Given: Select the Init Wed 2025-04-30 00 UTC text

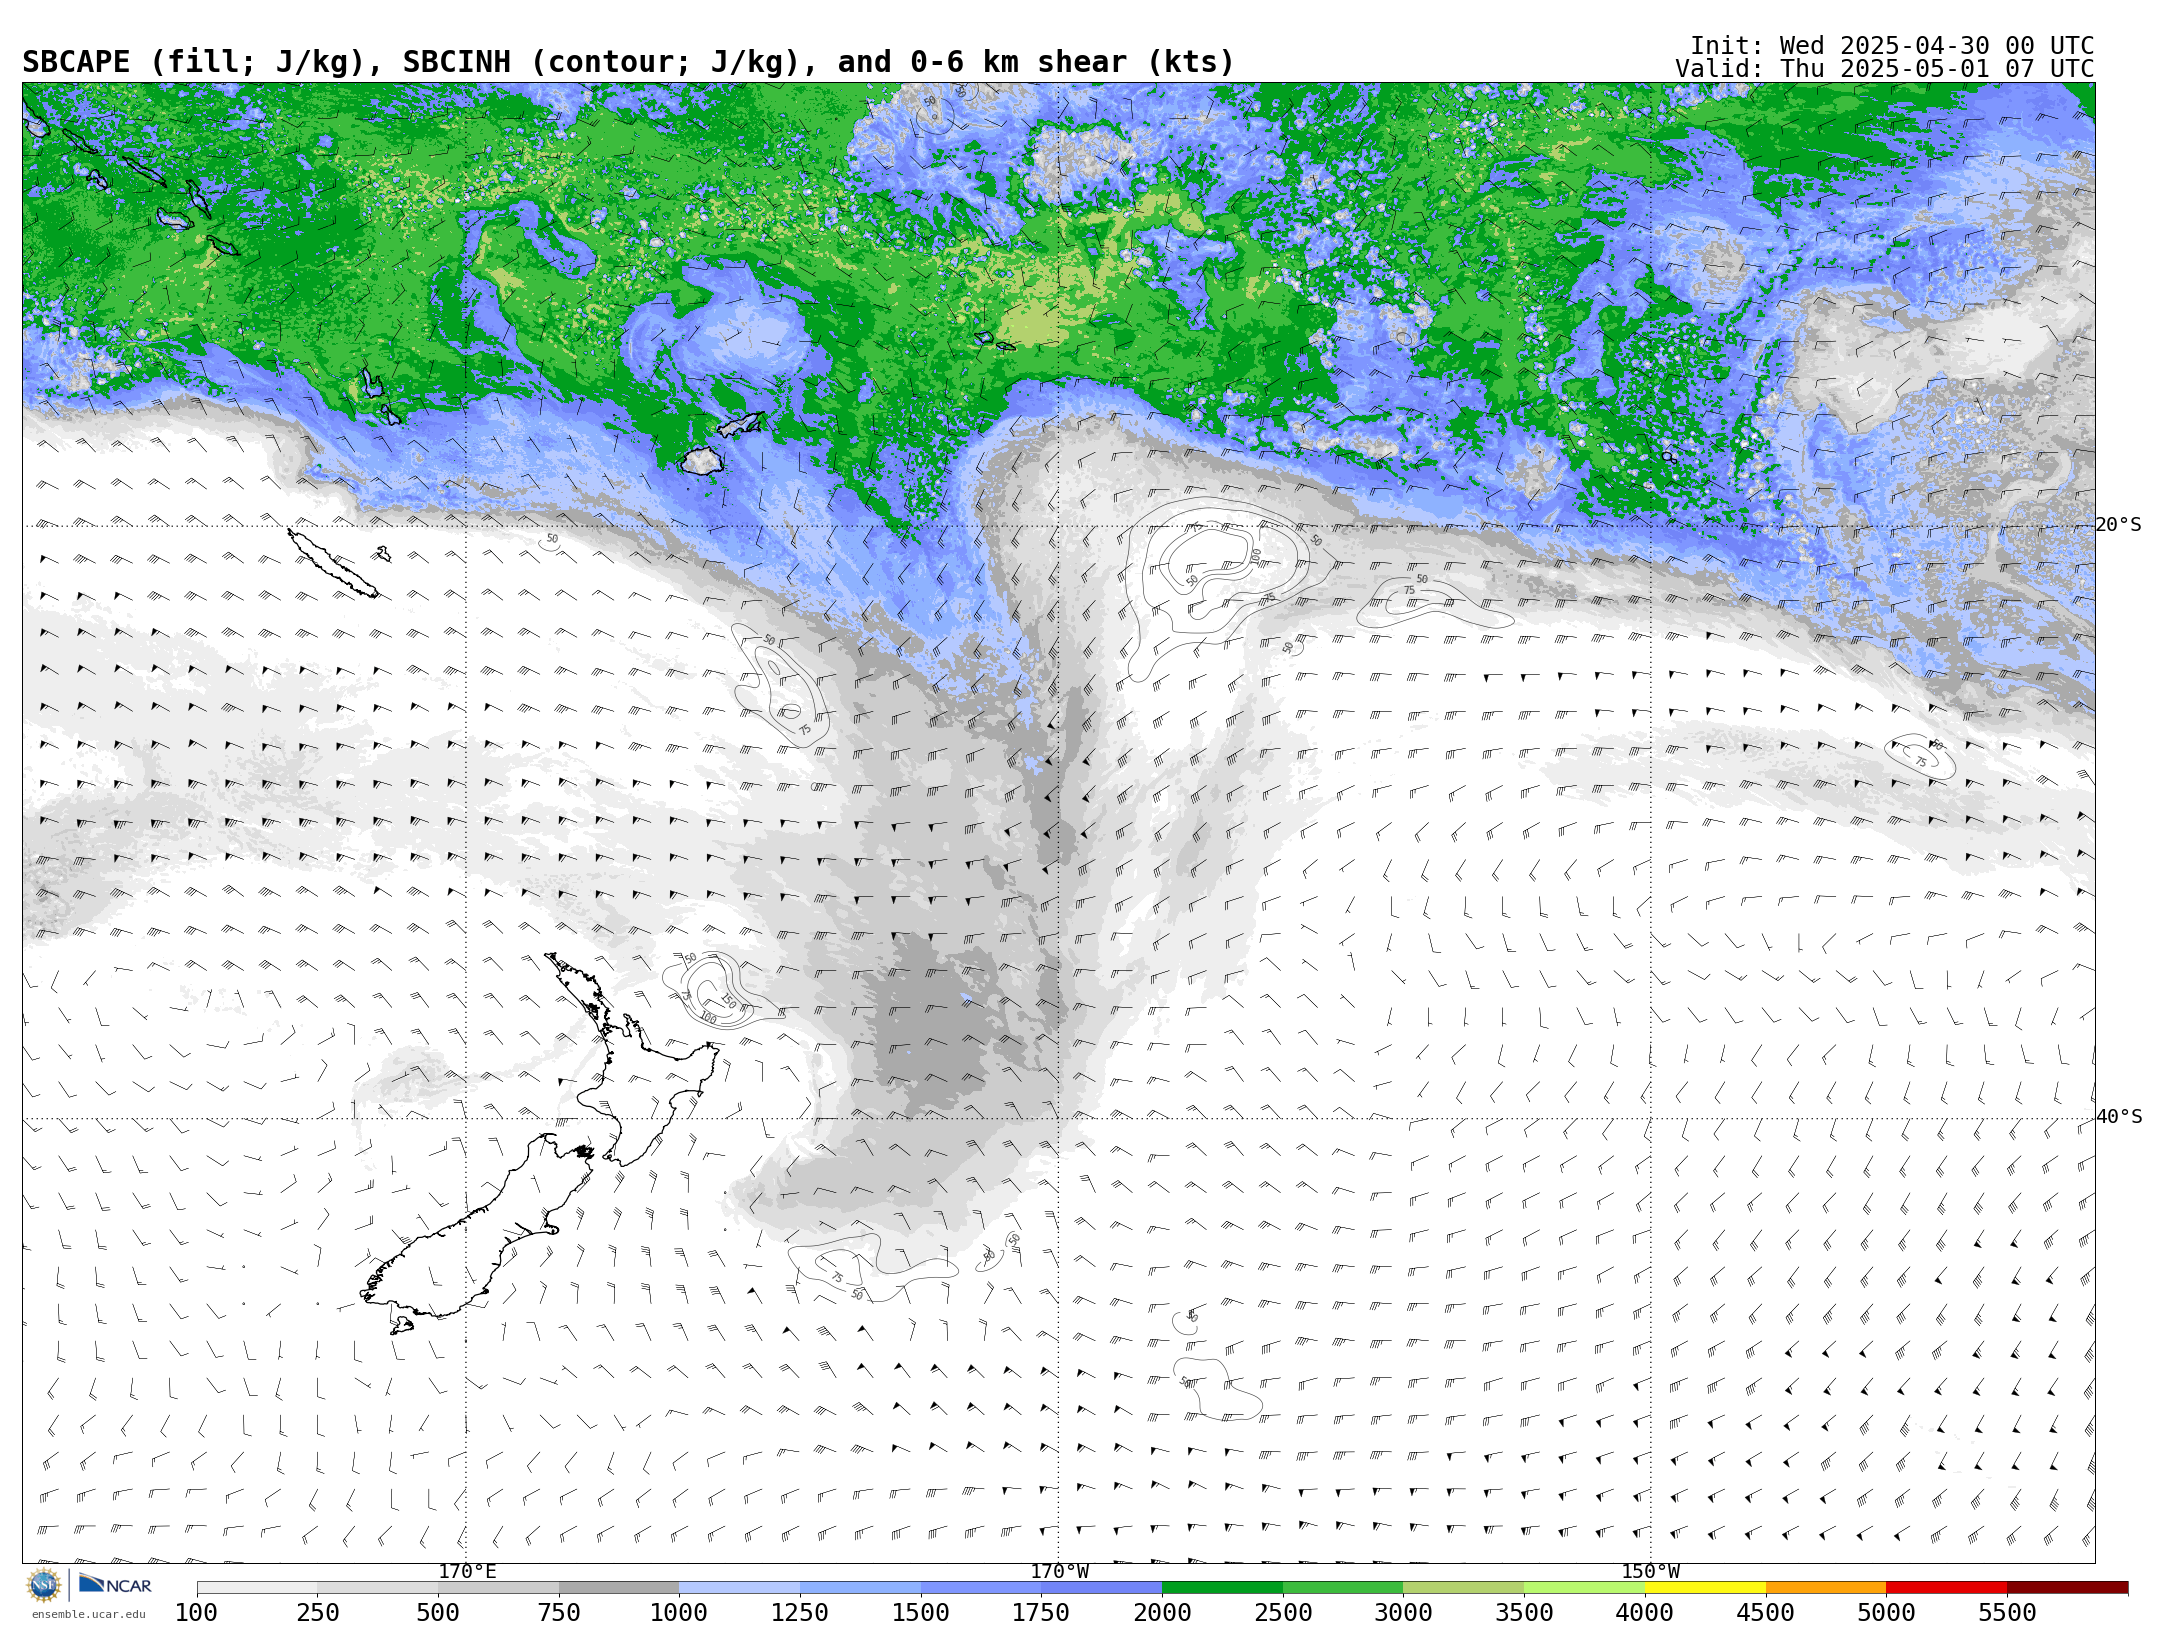Looking at the screenshot, I should pos(1891,46).
